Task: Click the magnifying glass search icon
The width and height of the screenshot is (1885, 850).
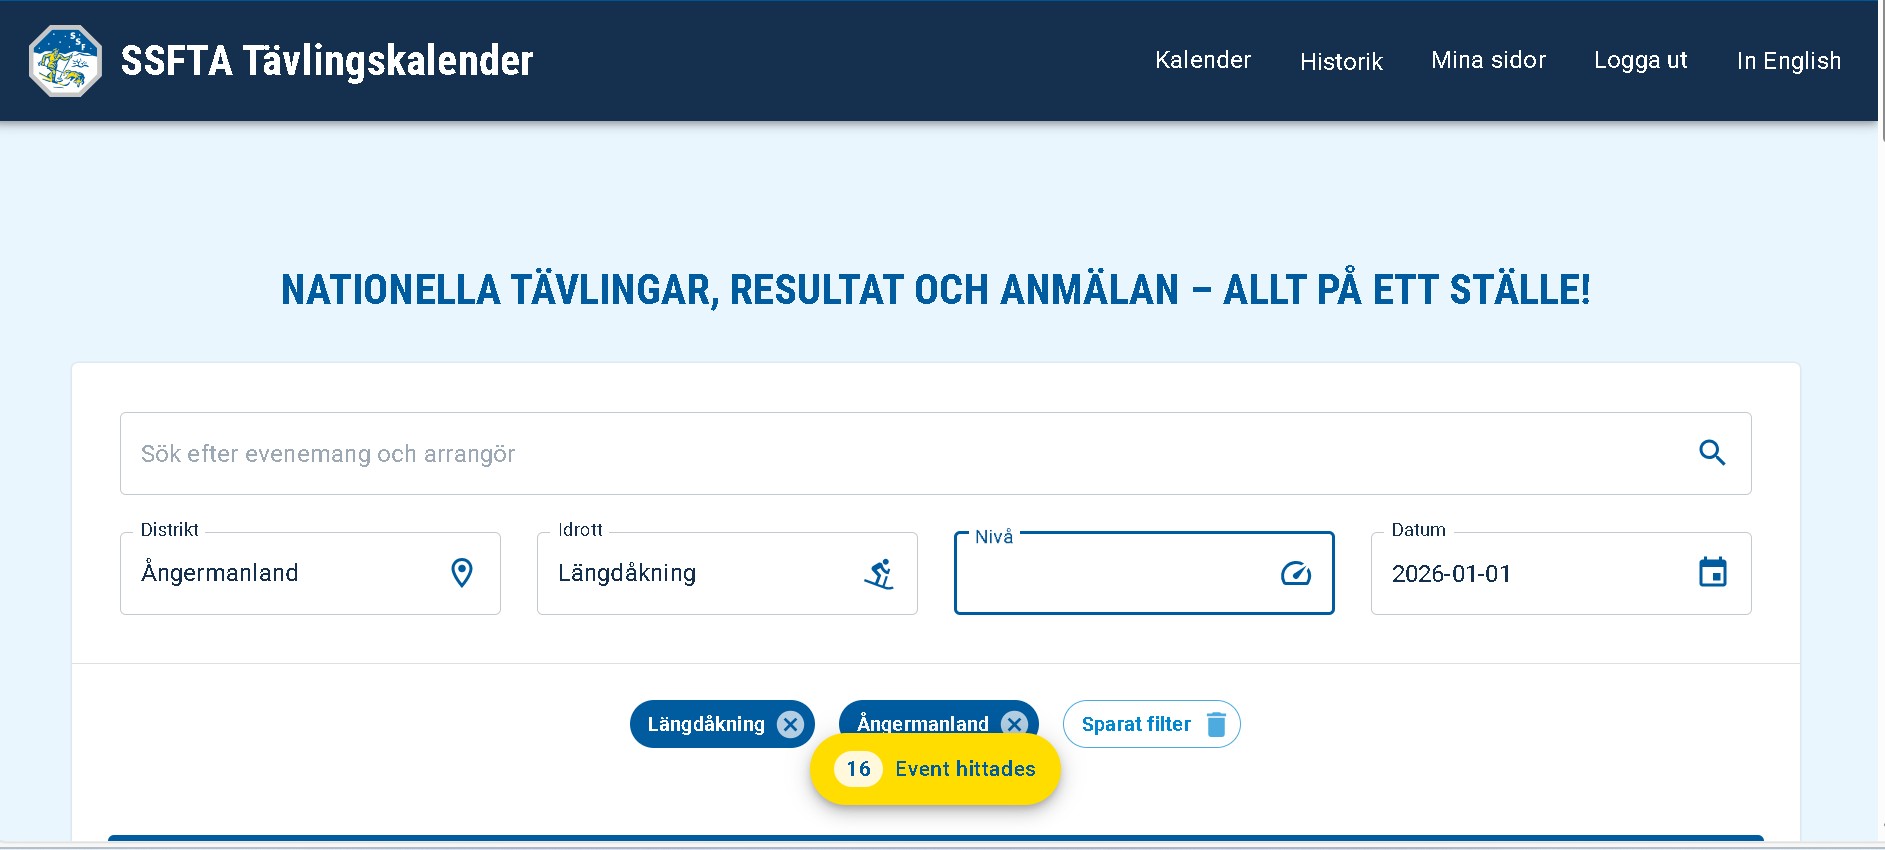Action: [x=1712, y=453]
